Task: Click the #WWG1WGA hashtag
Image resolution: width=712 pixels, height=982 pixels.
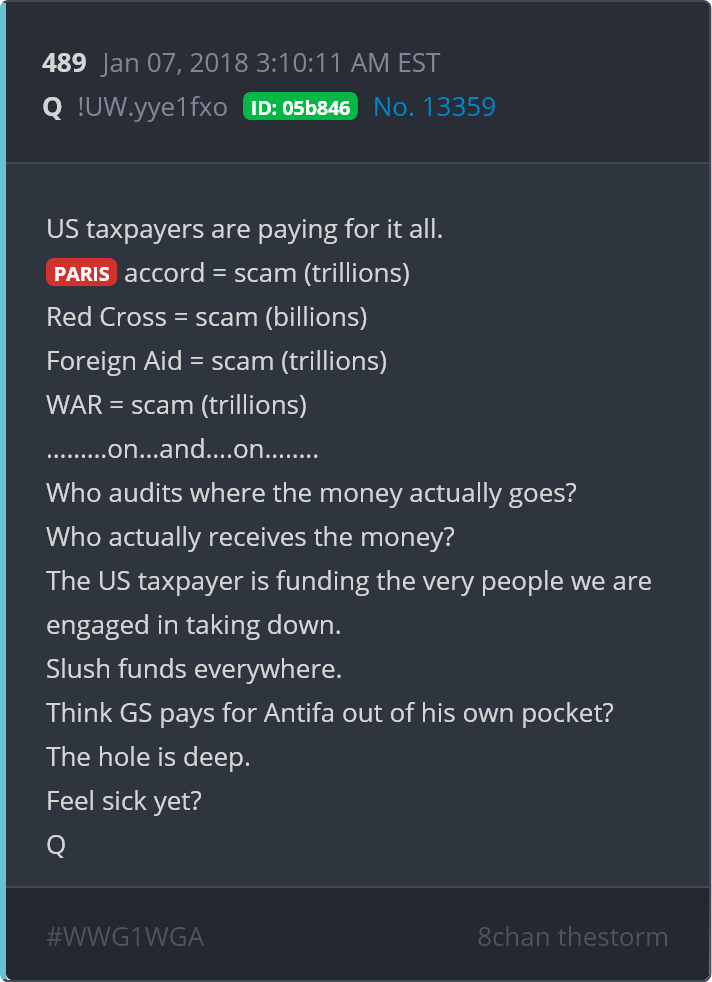Action: 125,938
